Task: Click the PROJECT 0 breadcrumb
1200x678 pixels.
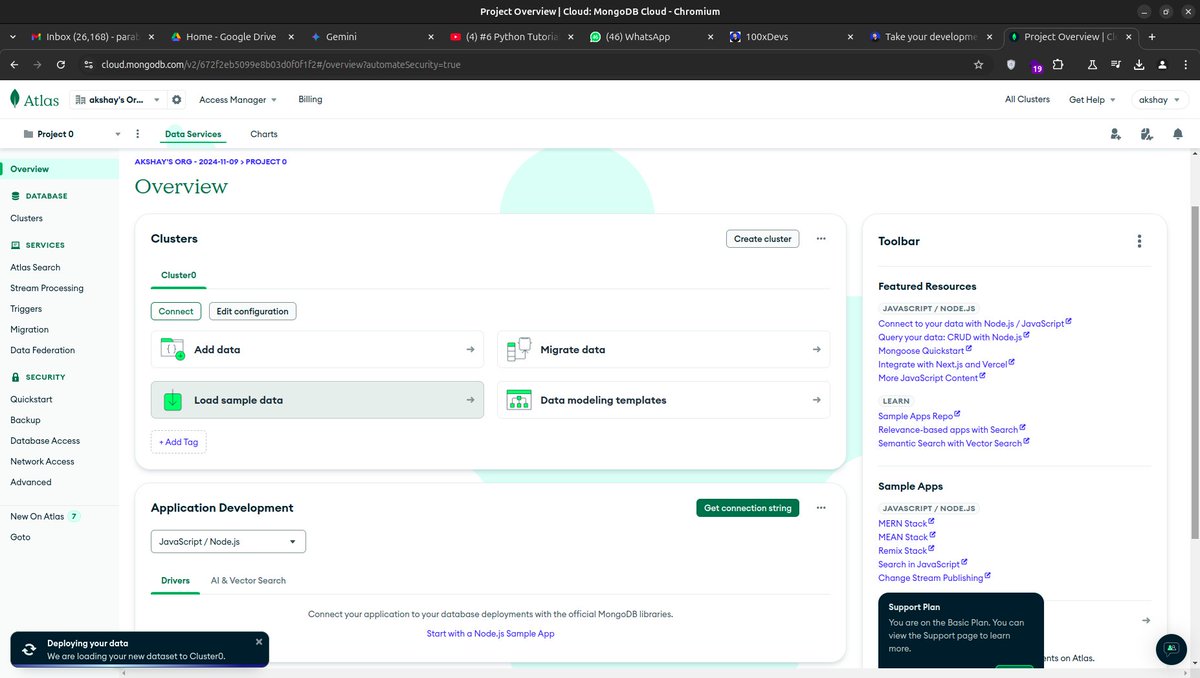Action: click(x=267, y=161)
